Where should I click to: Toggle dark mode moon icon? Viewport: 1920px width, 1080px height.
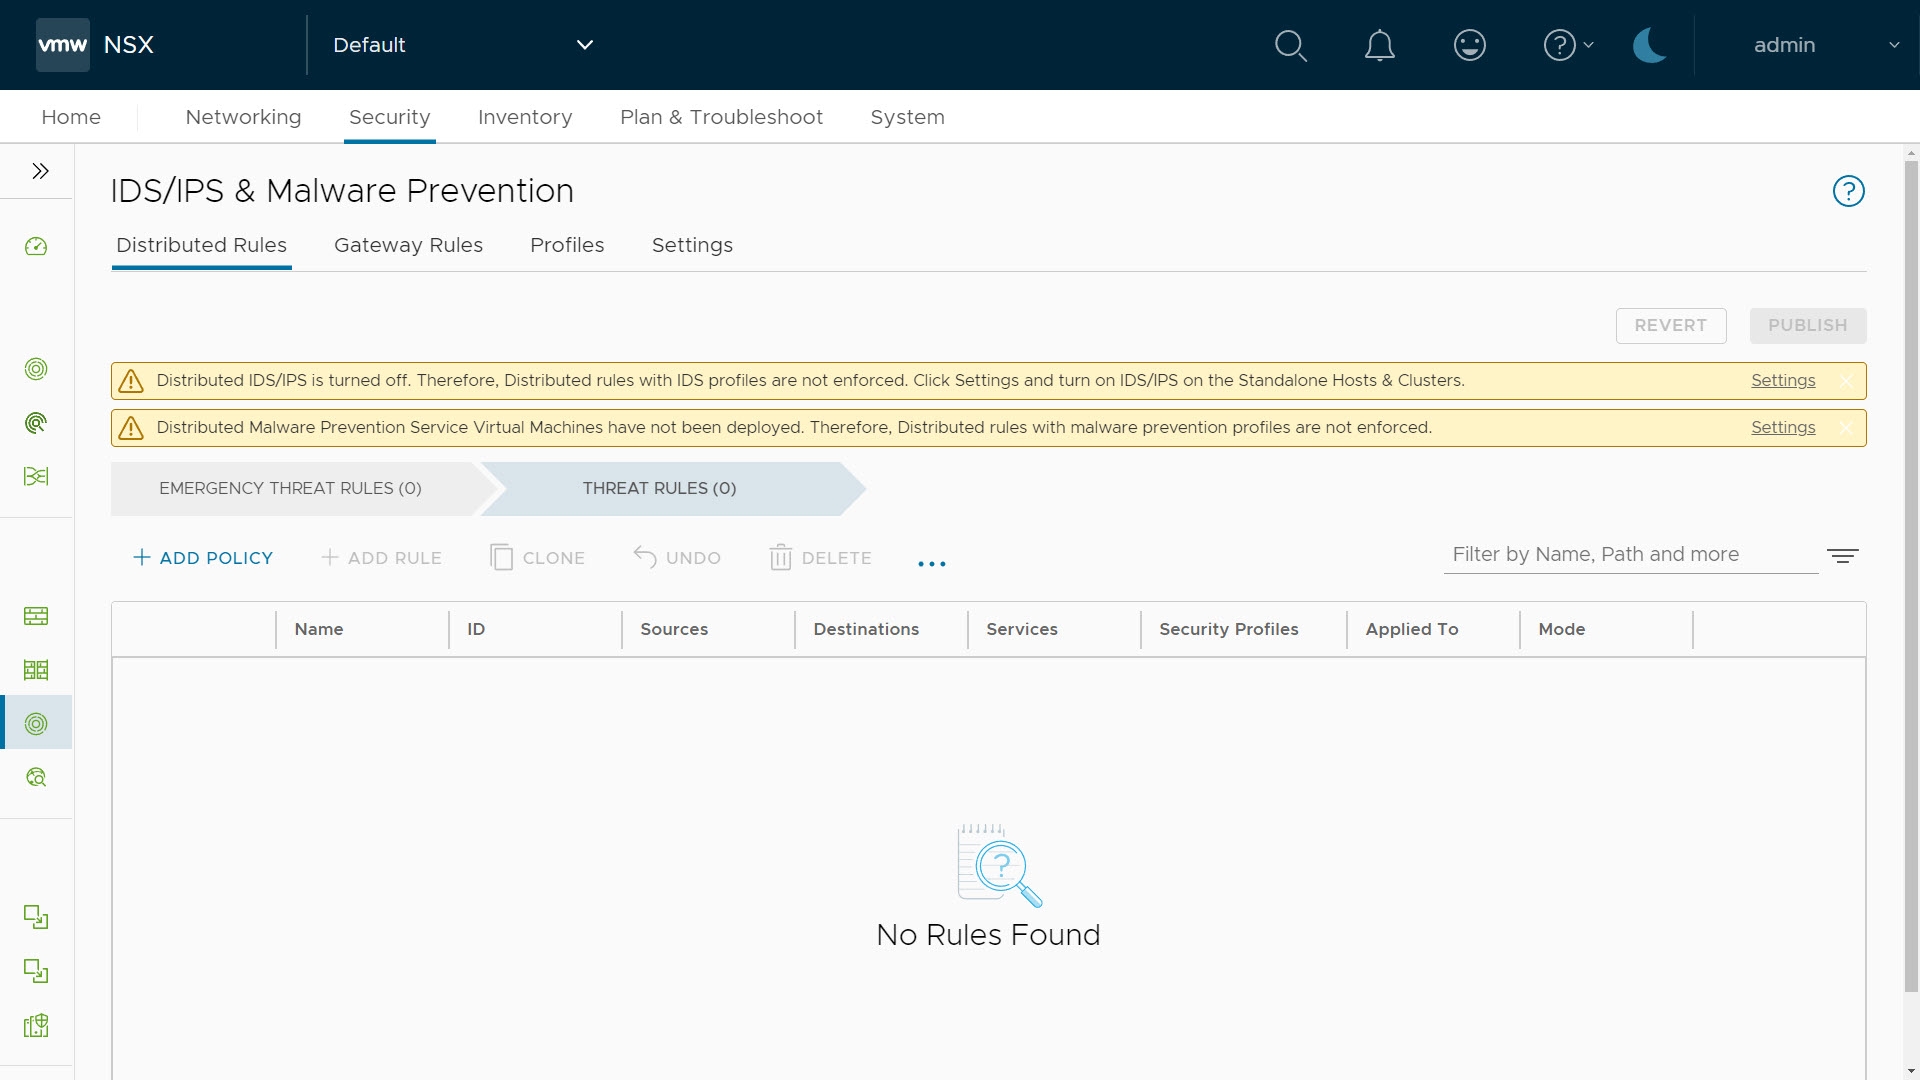[1648, 45]
